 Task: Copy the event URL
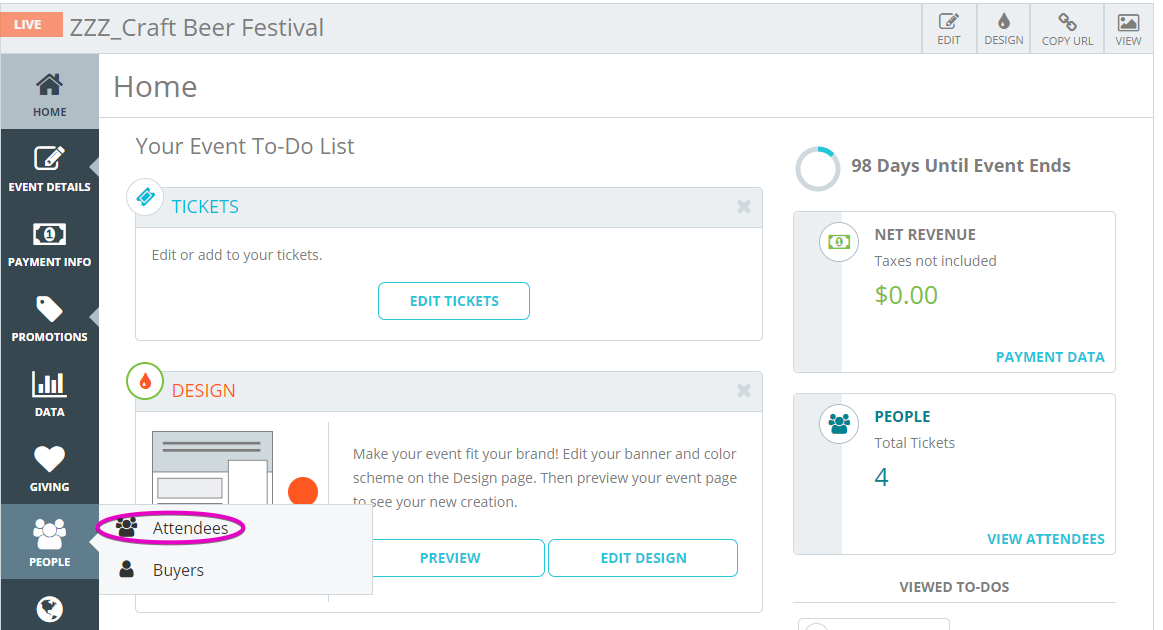pos(1067,29)
